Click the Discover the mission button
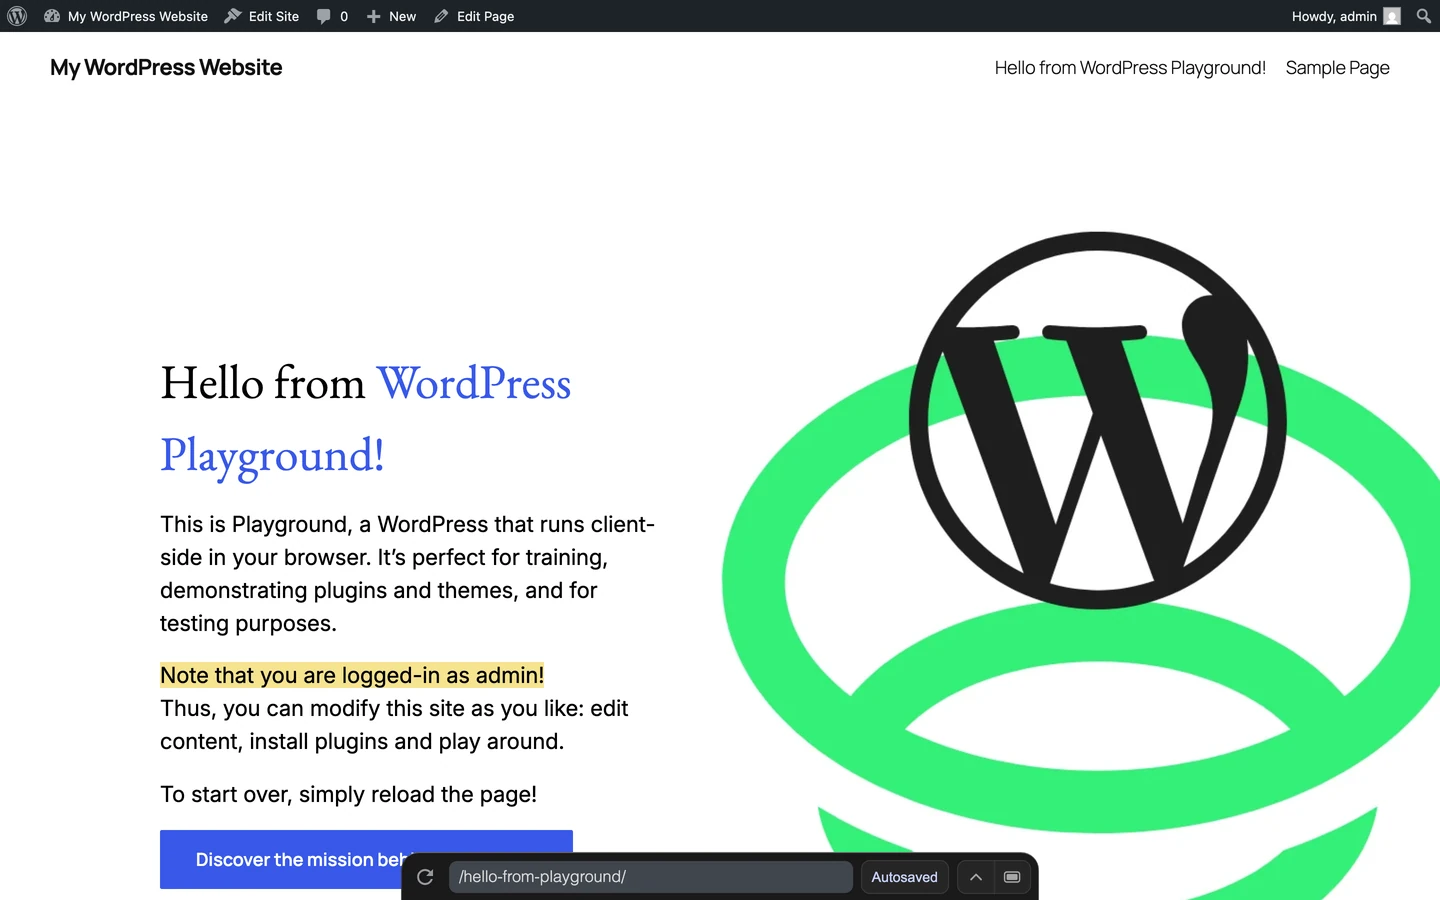This screenshot has width=1440, height=900. tap(366, 859)
